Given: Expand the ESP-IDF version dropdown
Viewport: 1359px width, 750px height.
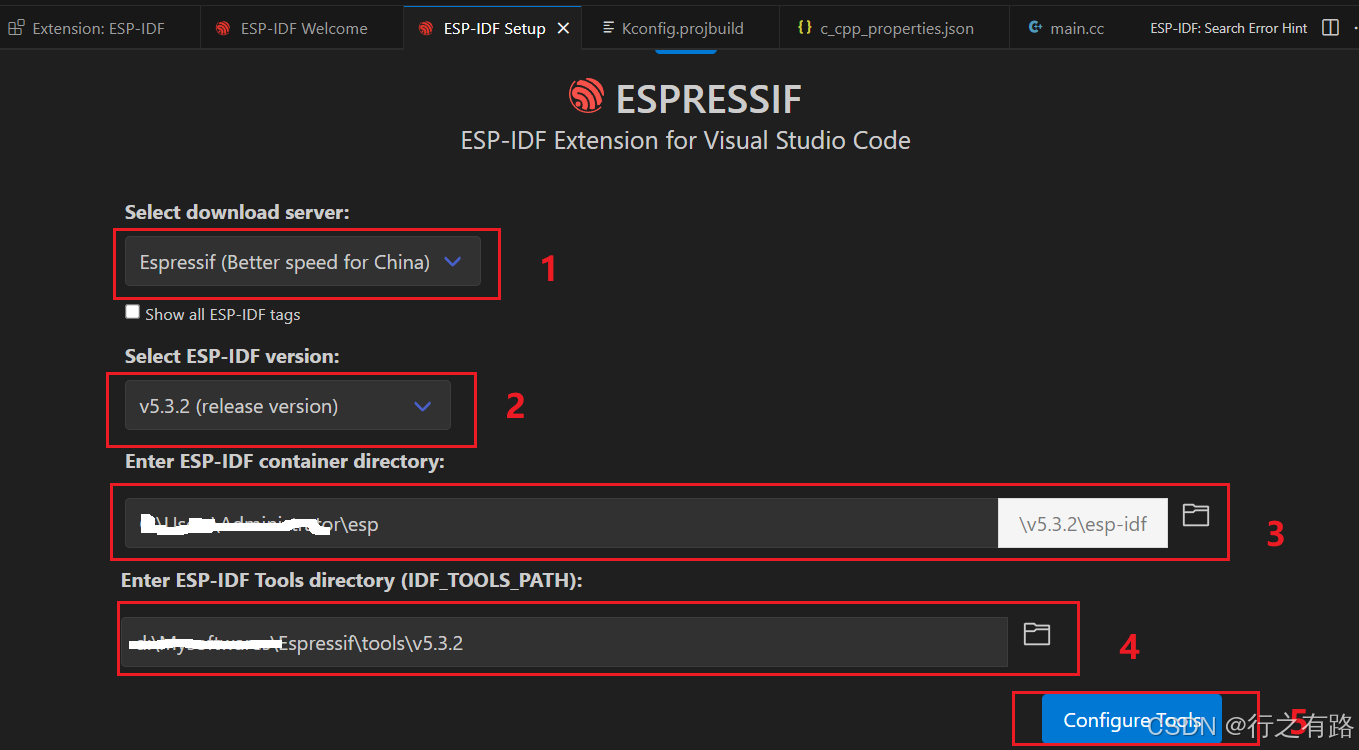Looking at the screenshot, I should click(289, 405).
